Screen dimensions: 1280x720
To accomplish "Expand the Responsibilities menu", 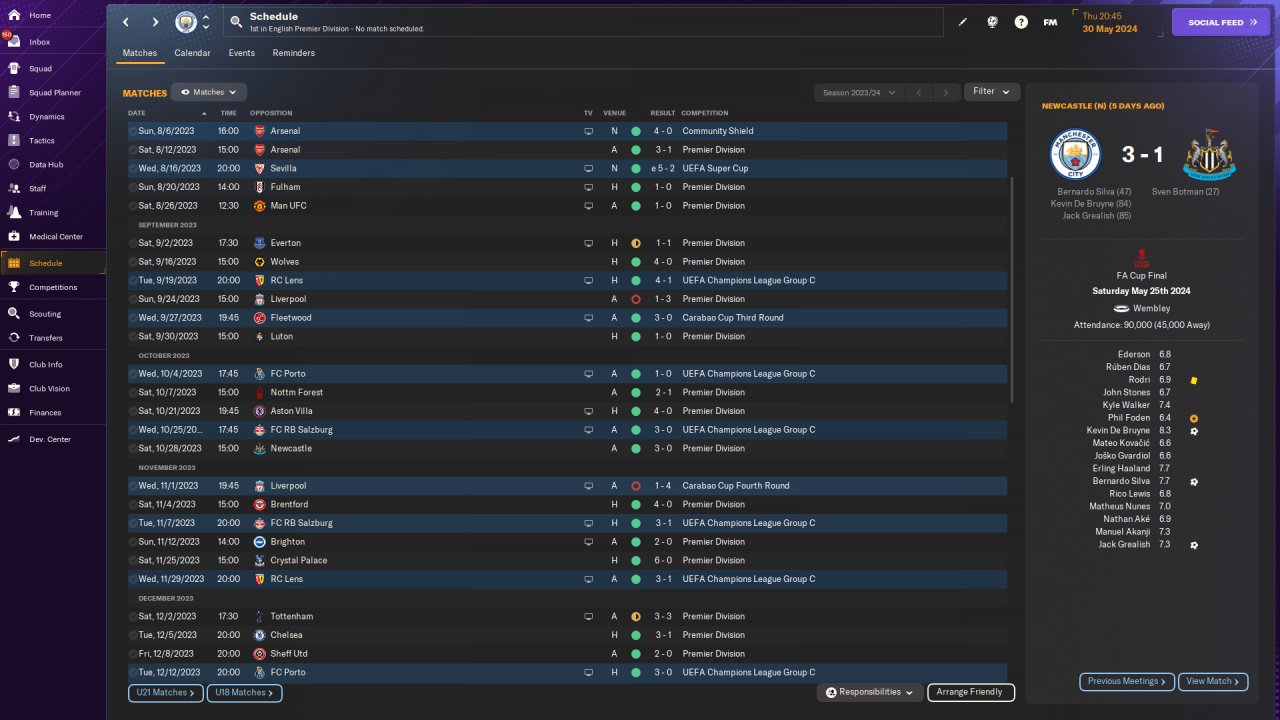I will pos(870,692).
